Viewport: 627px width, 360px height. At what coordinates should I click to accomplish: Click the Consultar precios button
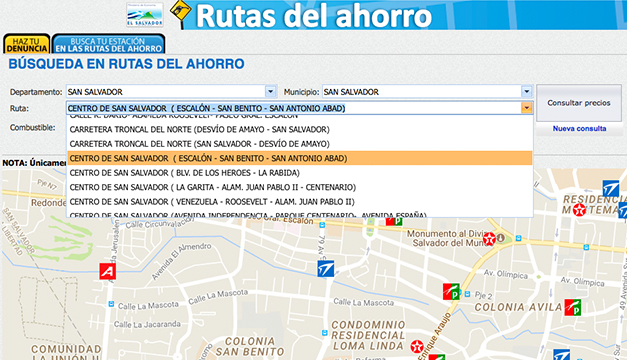pyautogui.click(x=579, y=103)
